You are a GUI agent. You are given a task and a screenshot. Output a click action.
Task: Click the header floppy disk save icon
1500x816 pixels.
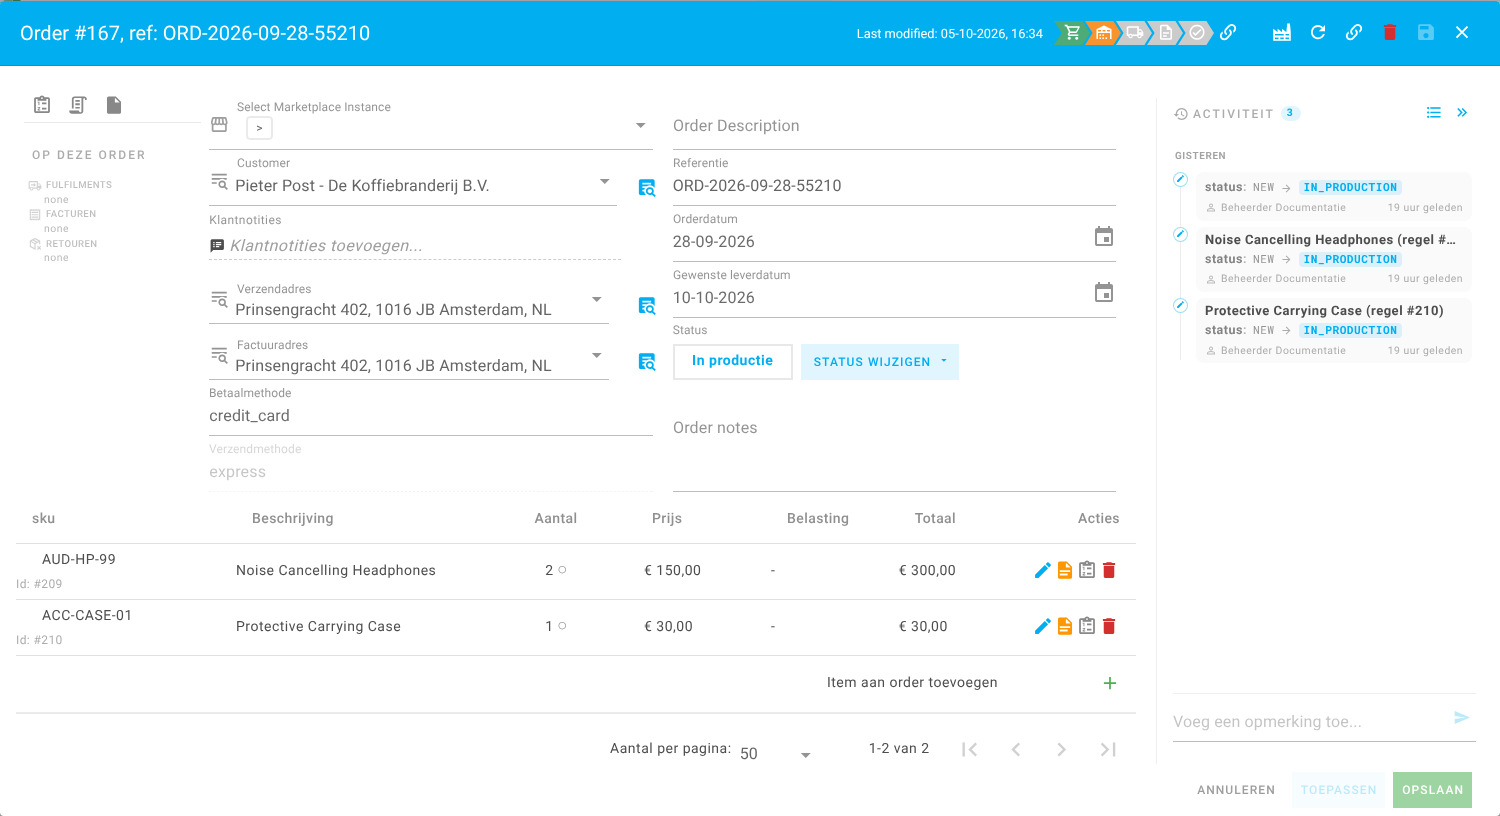click(1426, 33)
